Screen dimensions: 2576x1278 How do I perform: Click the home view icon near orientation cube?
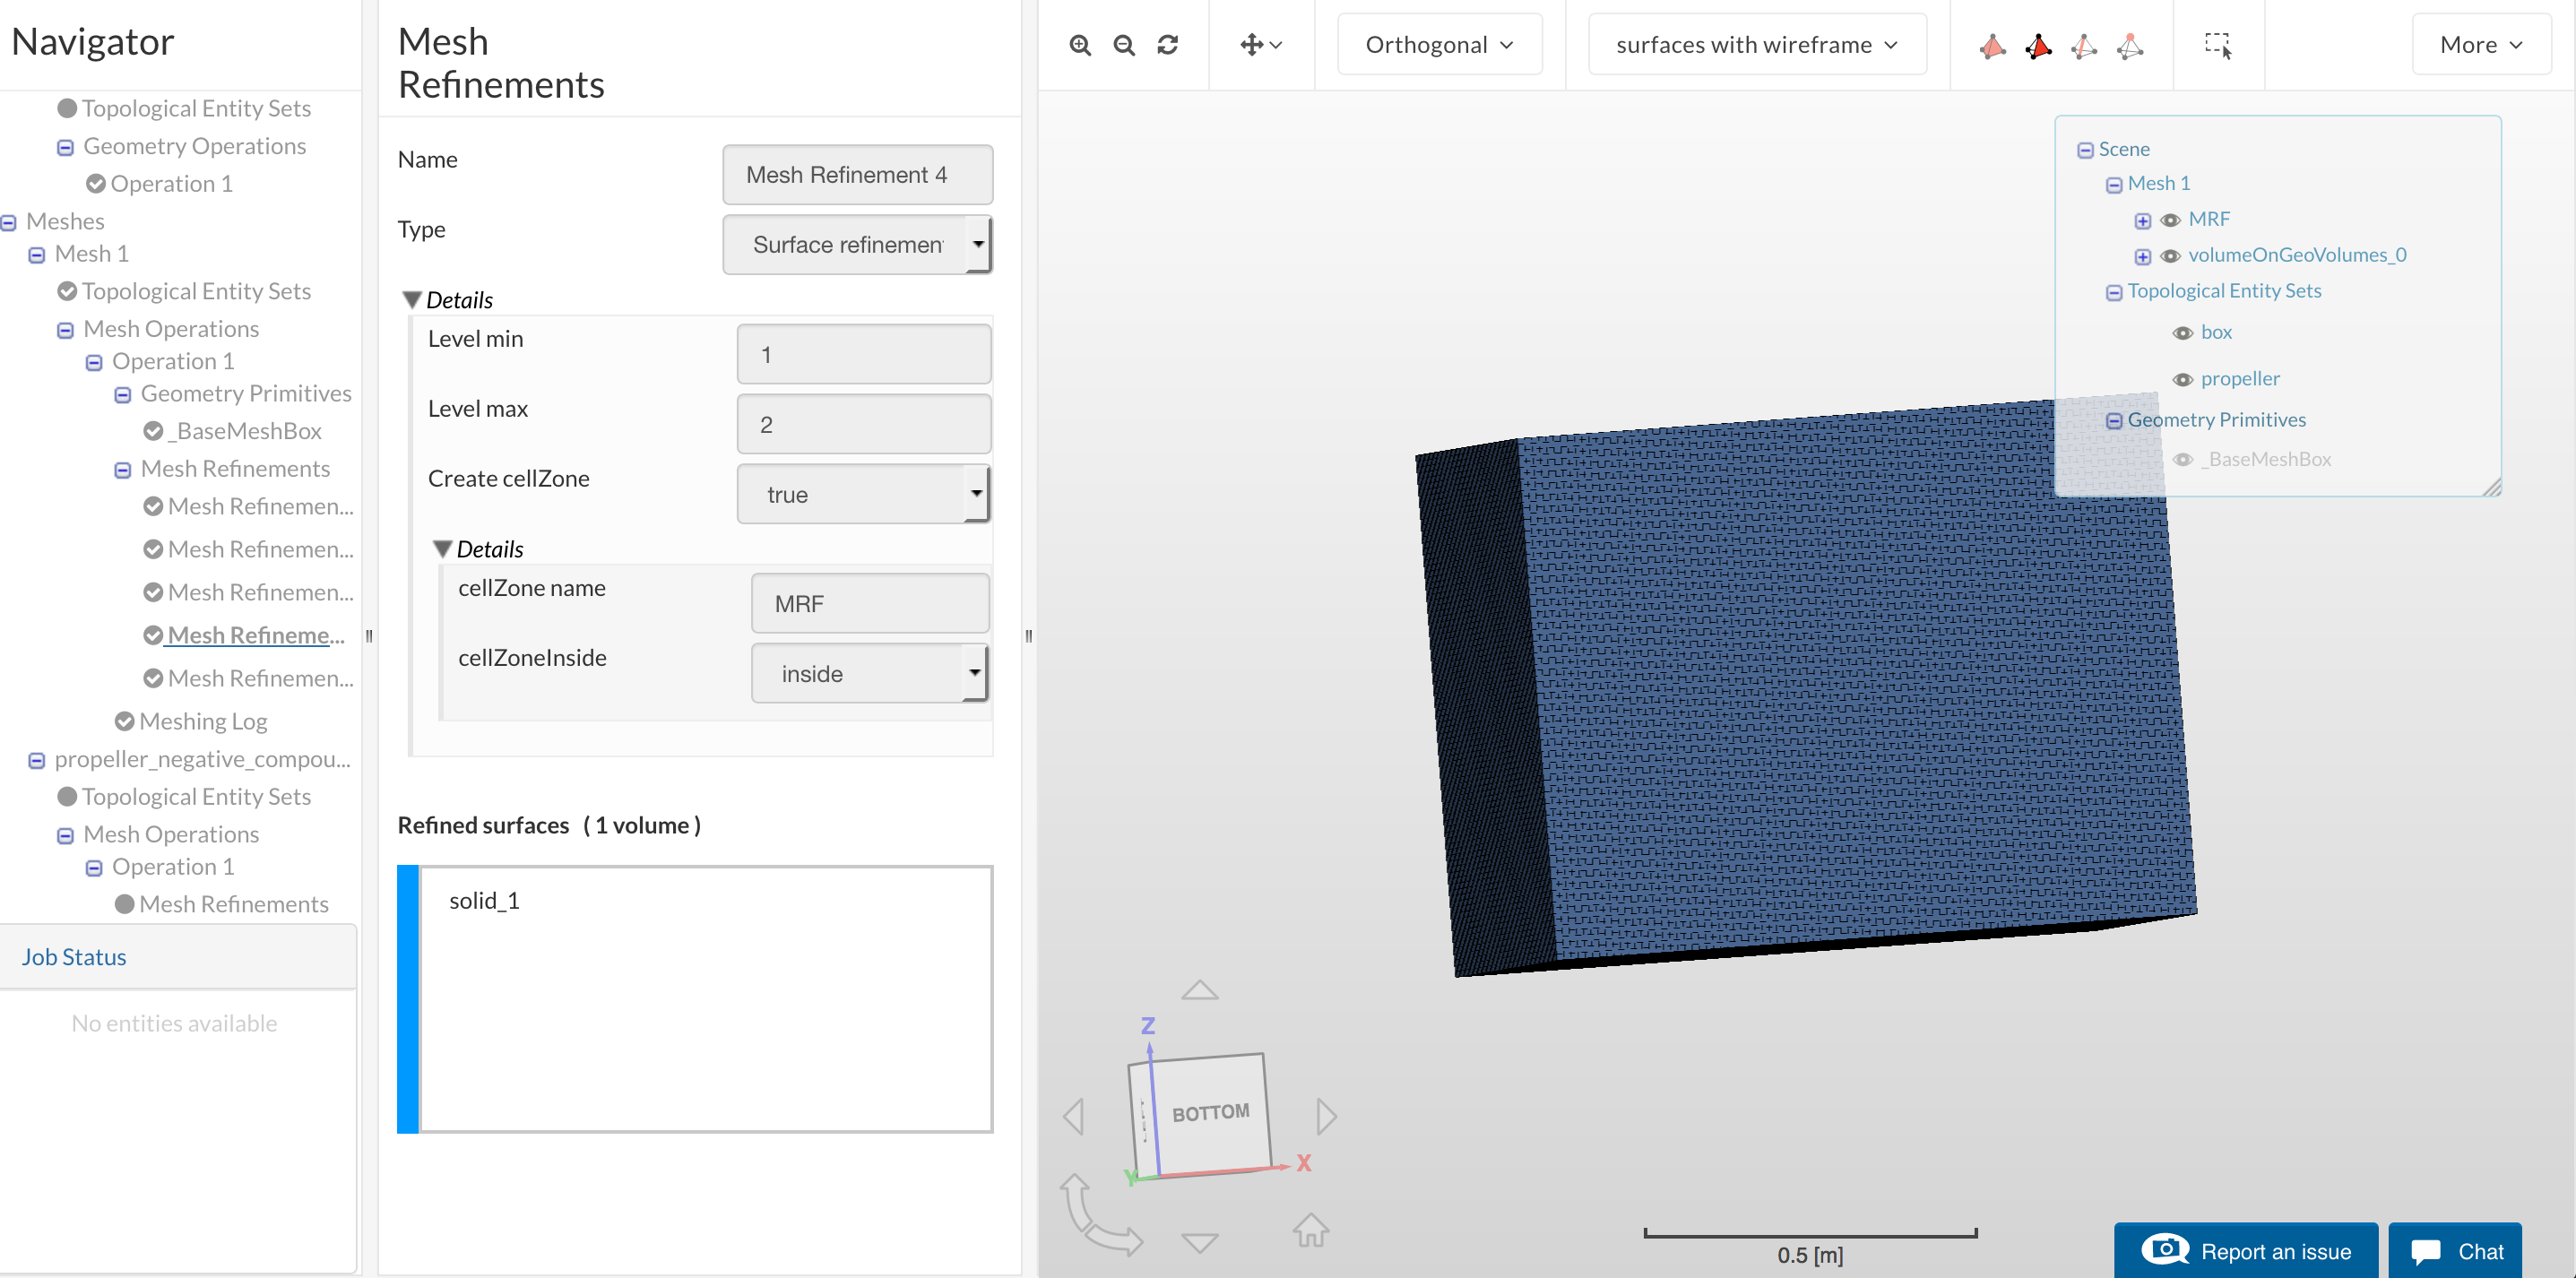tap(1310, 1230)
